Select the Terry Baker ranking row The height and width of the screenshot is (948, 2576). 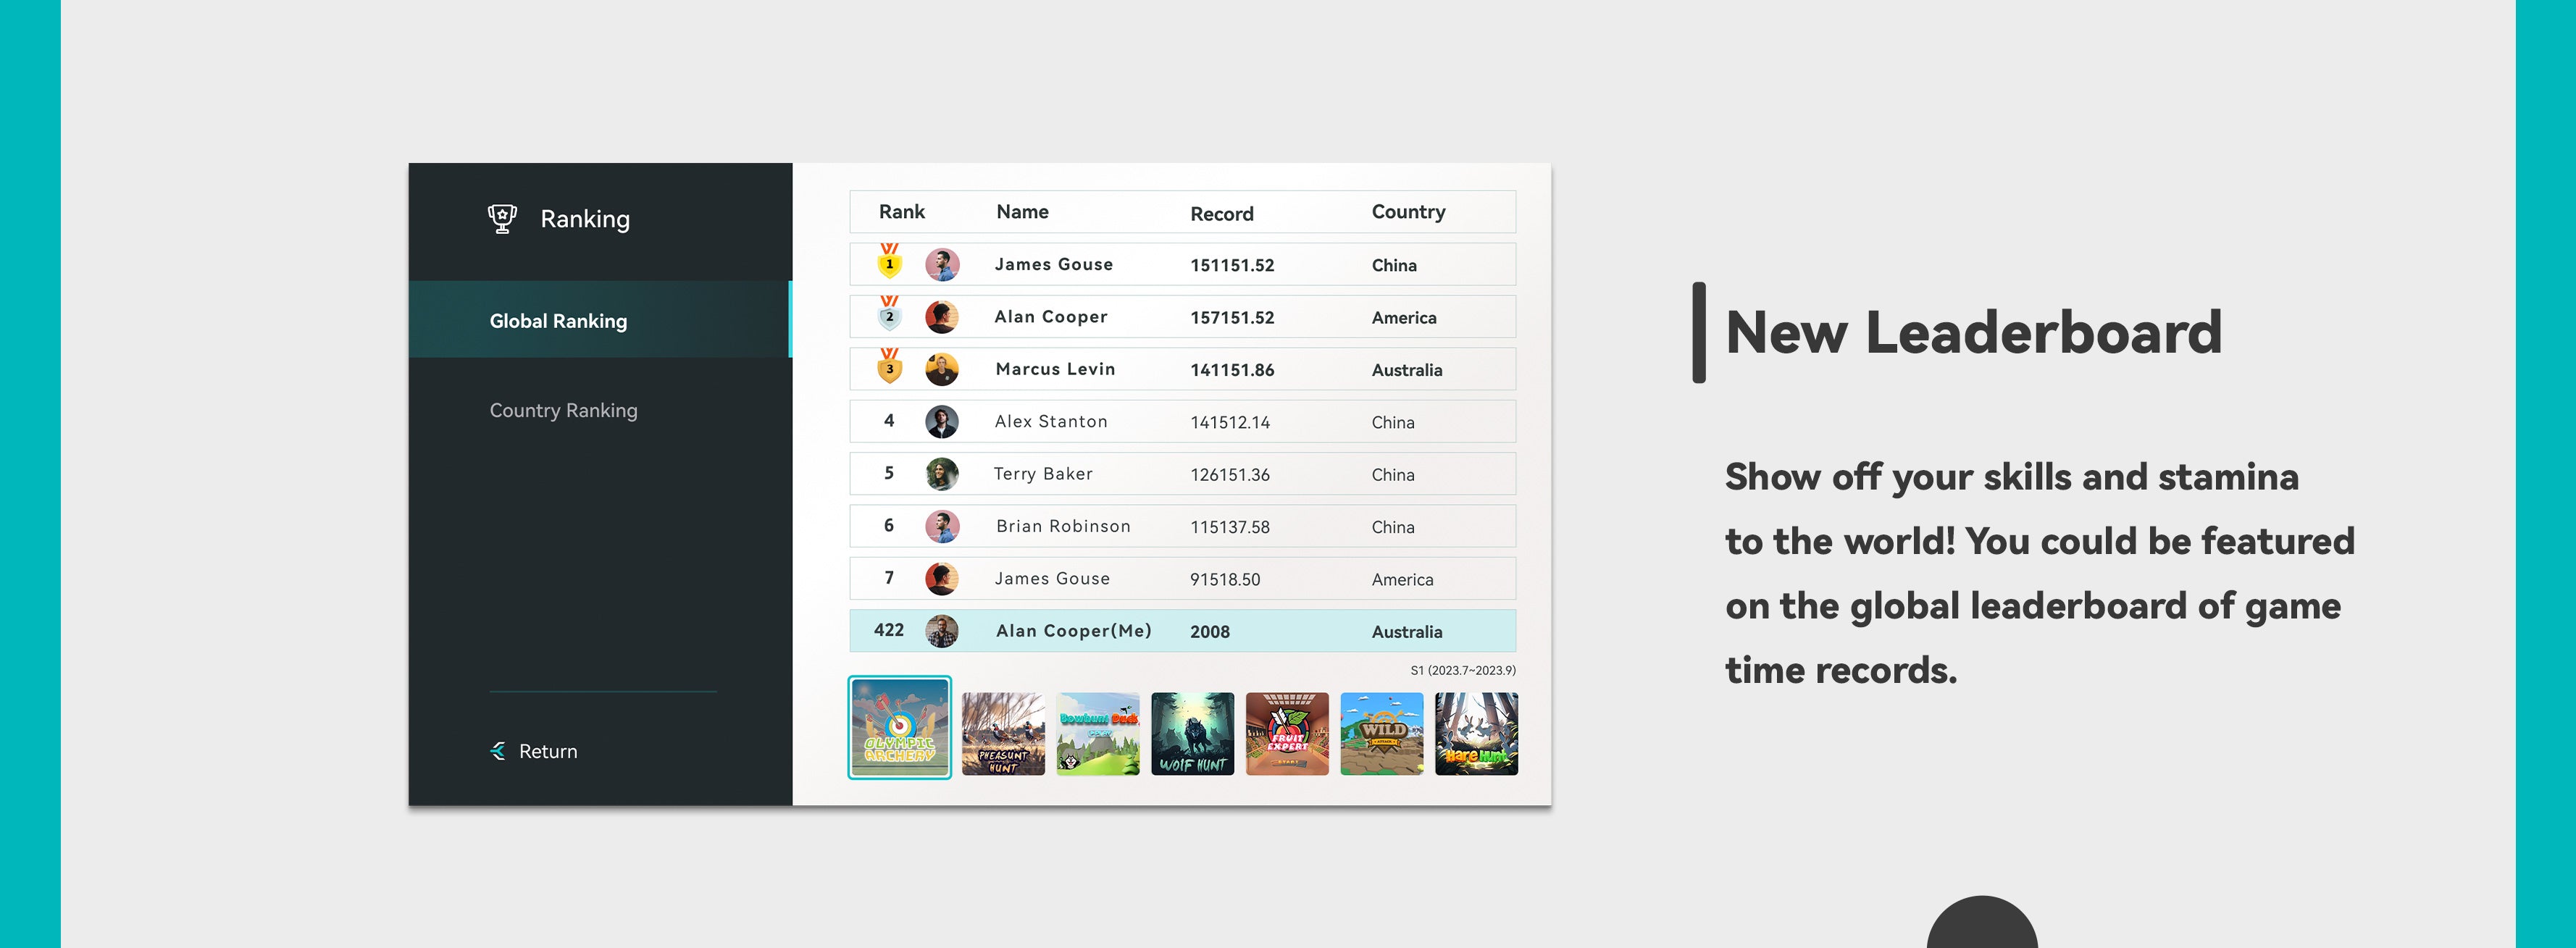pyautogui.click(x=1182, y=474)
